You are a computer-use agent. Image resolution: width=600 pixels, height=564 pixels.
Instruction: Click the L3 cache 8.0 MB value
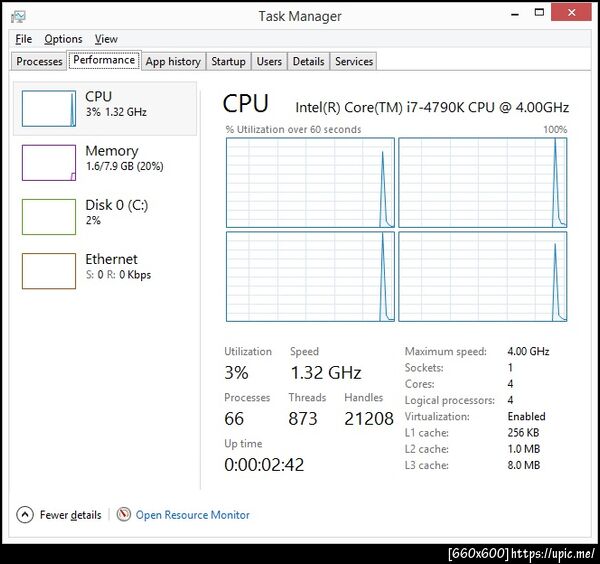[x=524, y=465]
